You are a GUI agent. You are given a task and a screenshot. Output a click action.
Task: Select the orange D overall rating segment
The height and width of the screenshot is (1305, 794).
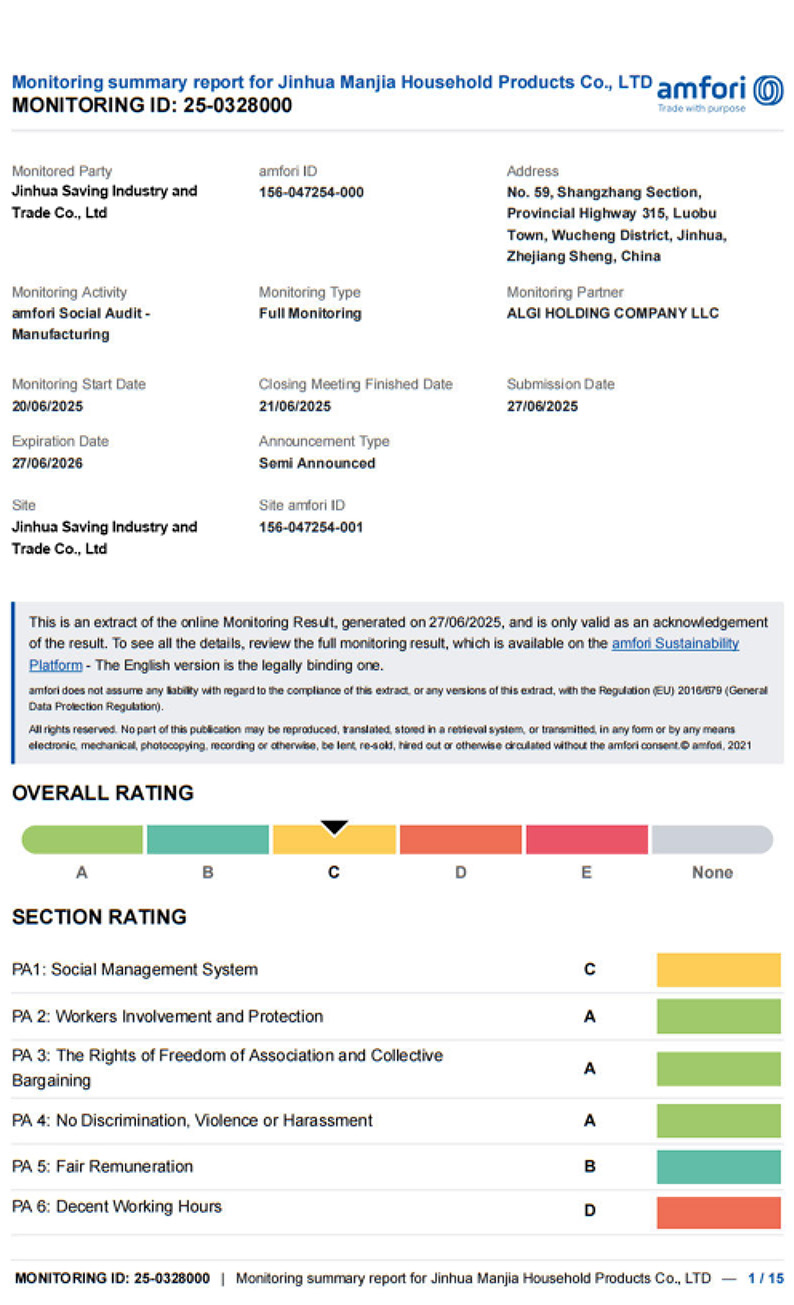(x=460, y=840)
